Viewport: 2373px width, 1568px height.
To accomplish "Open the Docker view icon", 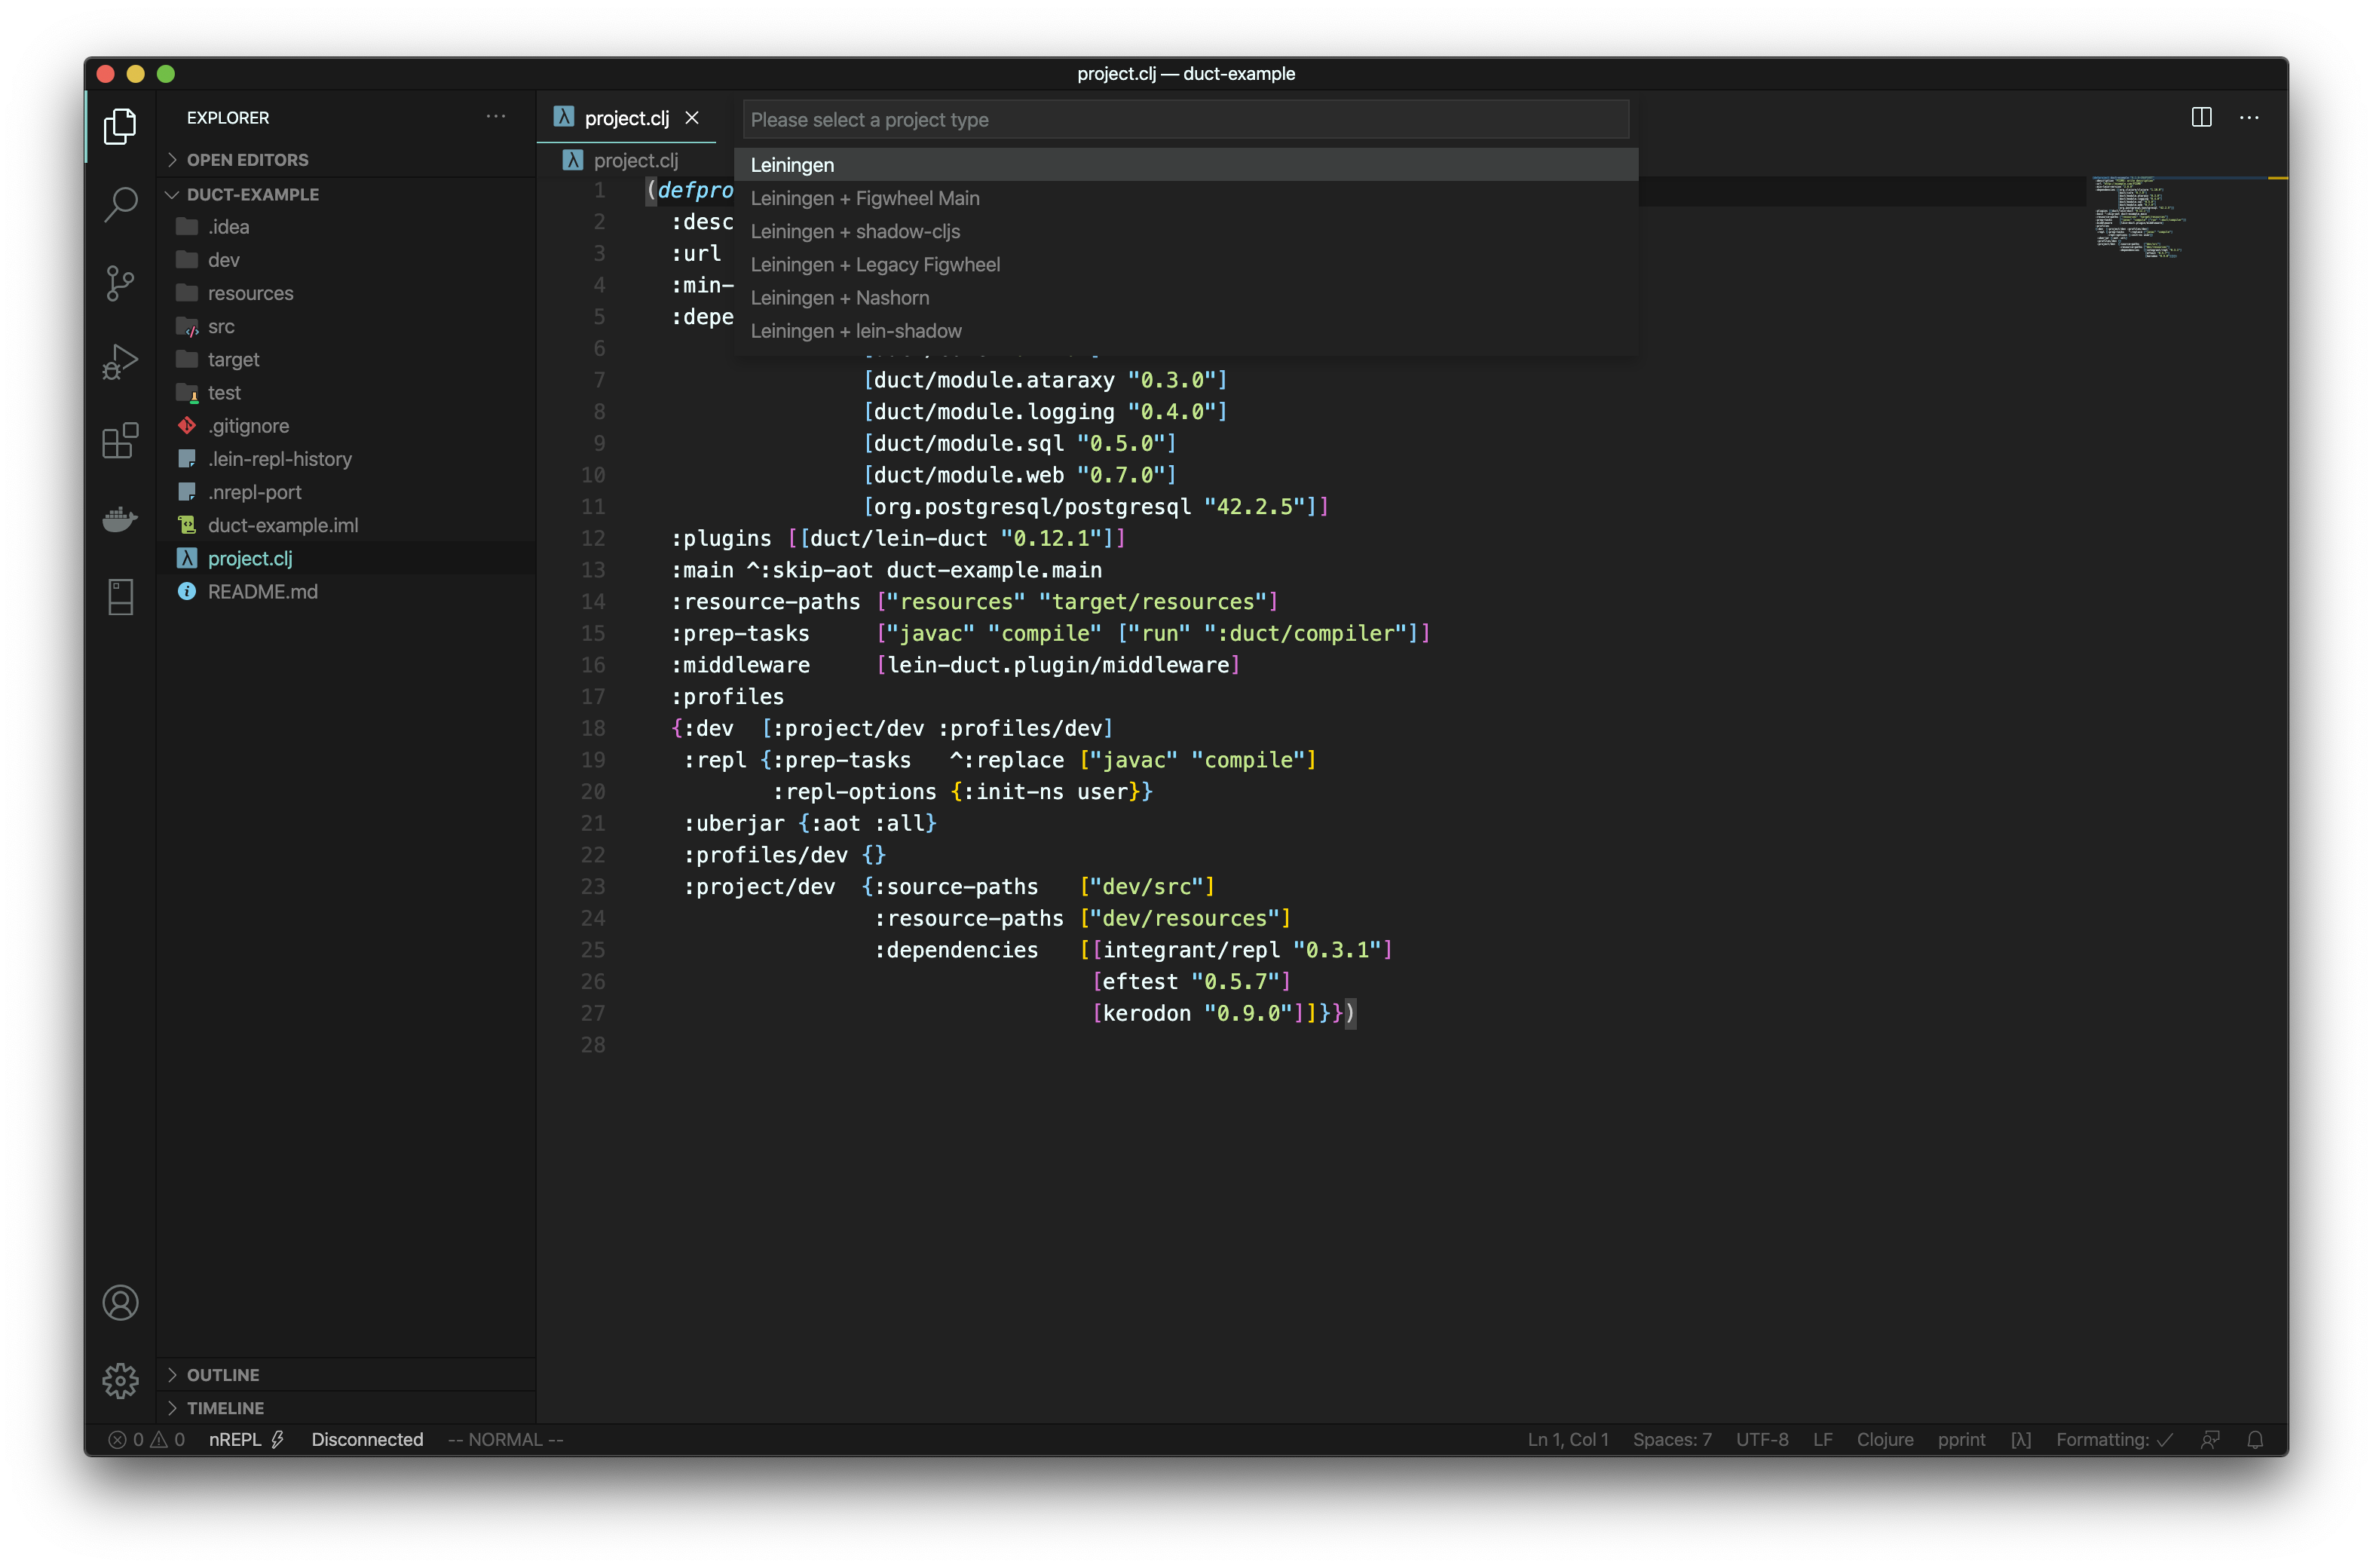I will click(x=120, y=519).
